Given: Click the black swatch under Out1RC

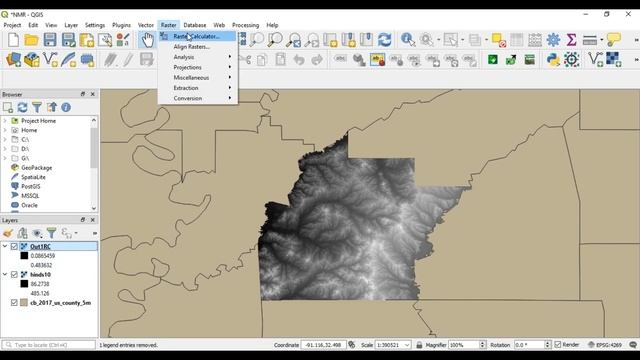Looking at the screenshot, I should [24, 256].
